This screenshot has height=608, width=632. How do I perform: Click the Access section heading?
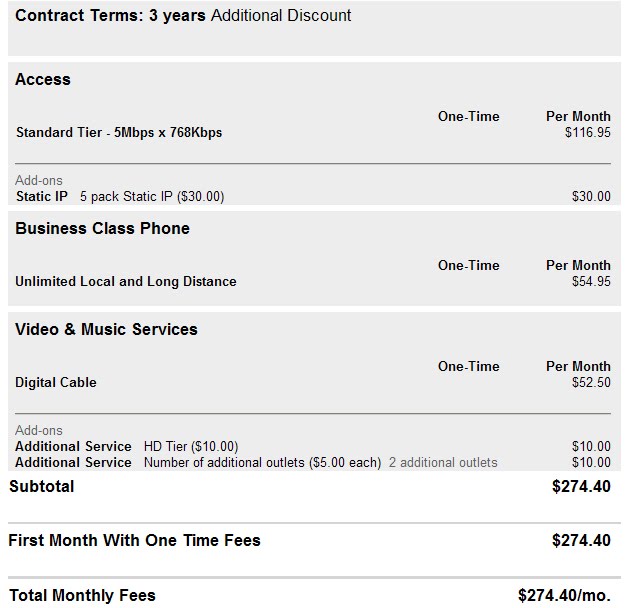[43, 79]
